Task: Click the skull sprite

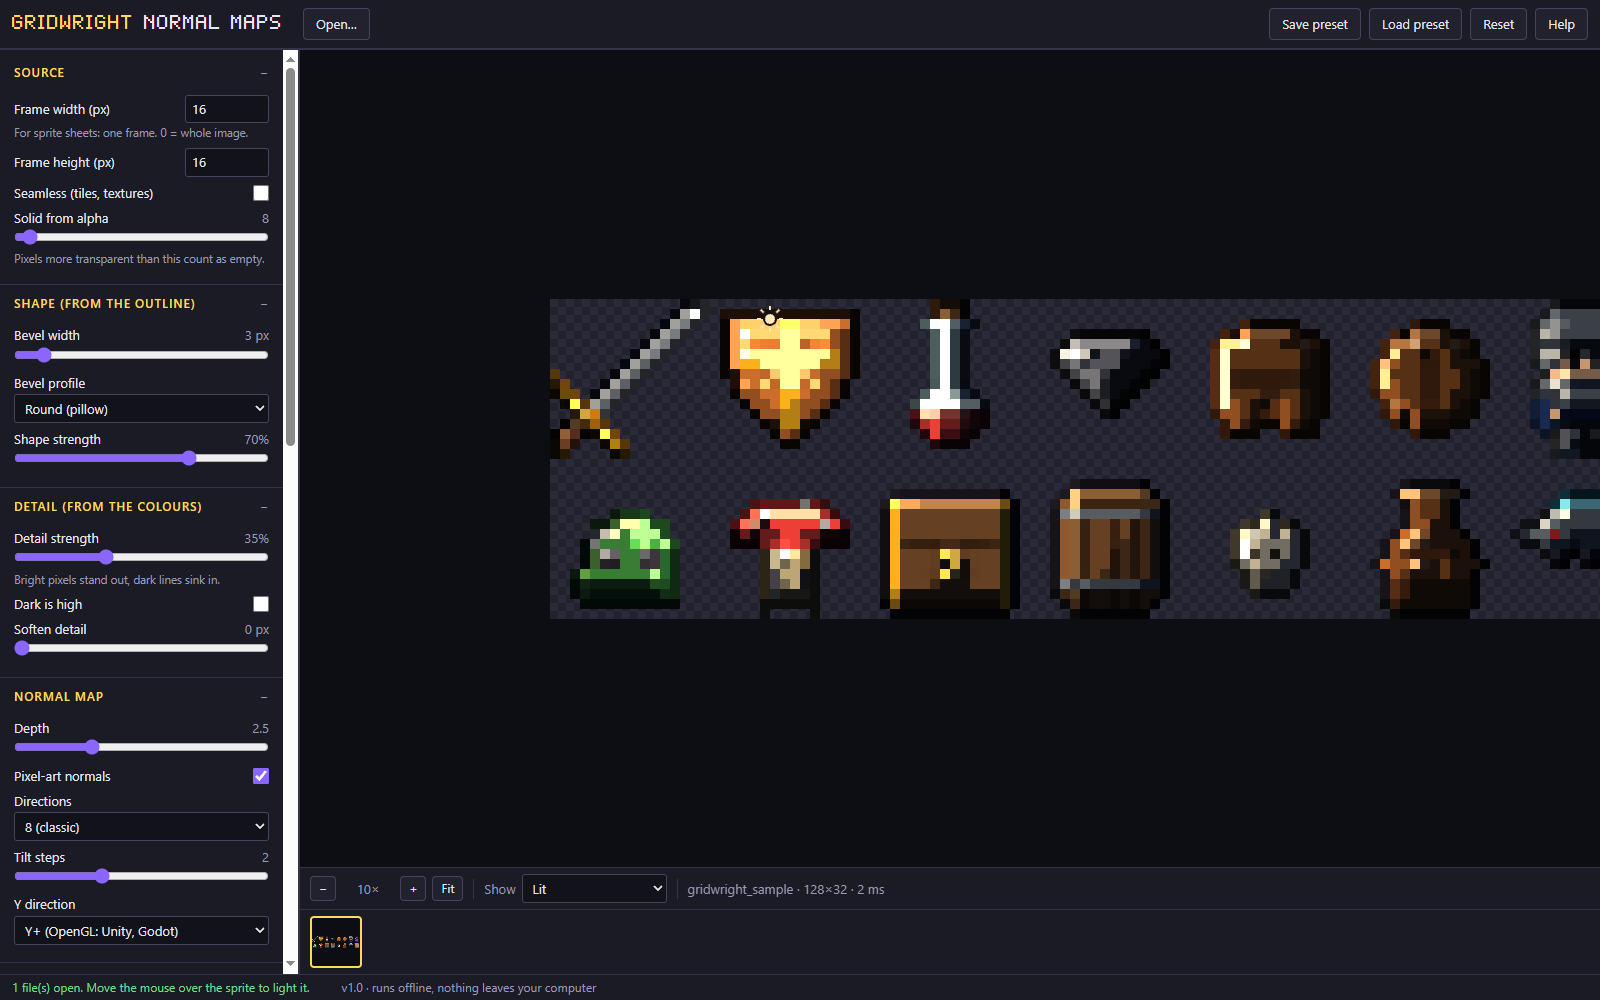Action: [1270, 554]
